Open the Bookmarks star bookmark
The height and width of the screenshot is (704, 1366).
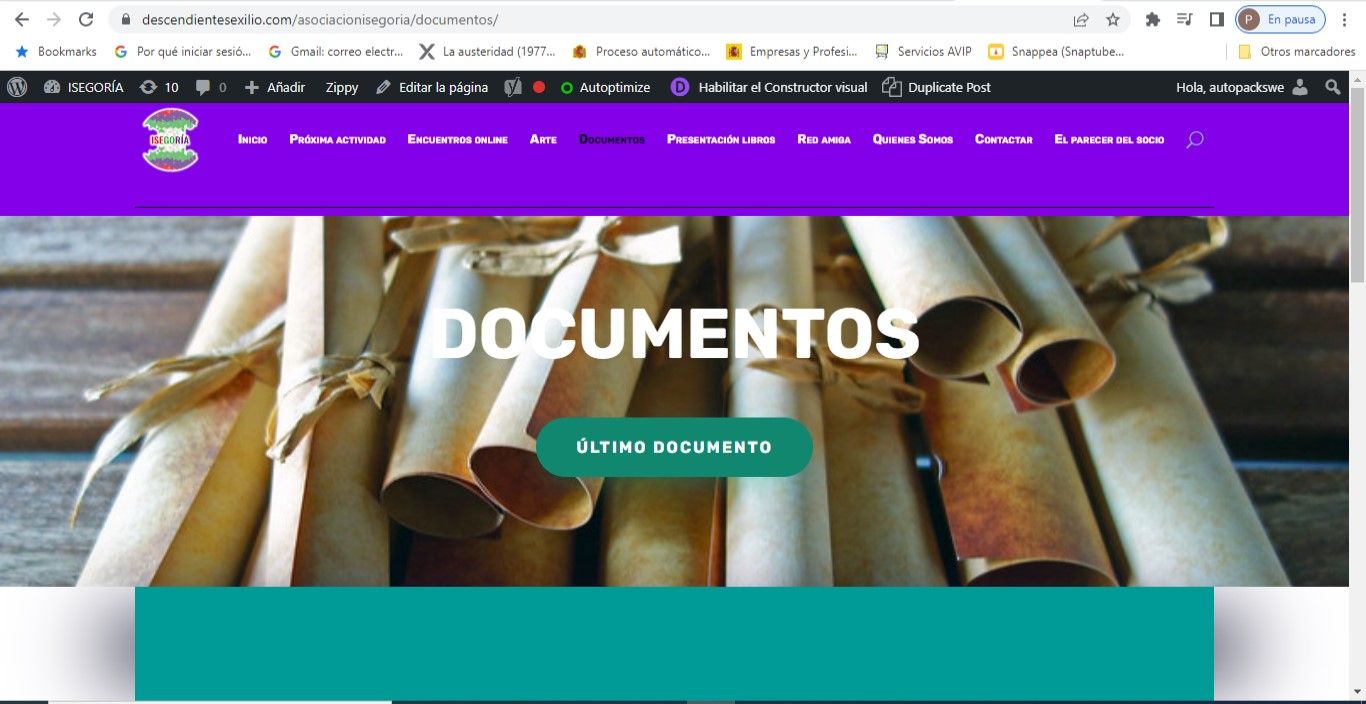tap(56, 51)
